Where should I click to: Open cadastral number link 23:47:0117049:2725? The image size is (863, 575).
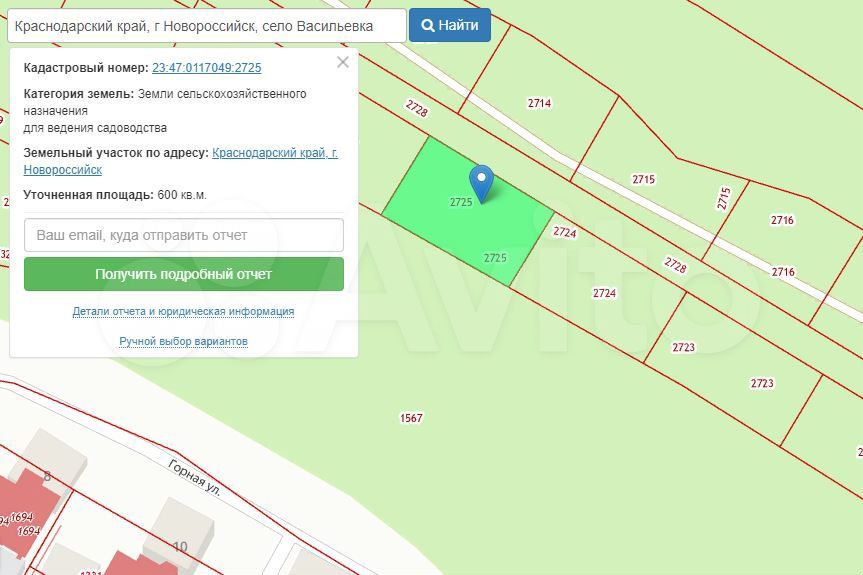pos(206,68)
